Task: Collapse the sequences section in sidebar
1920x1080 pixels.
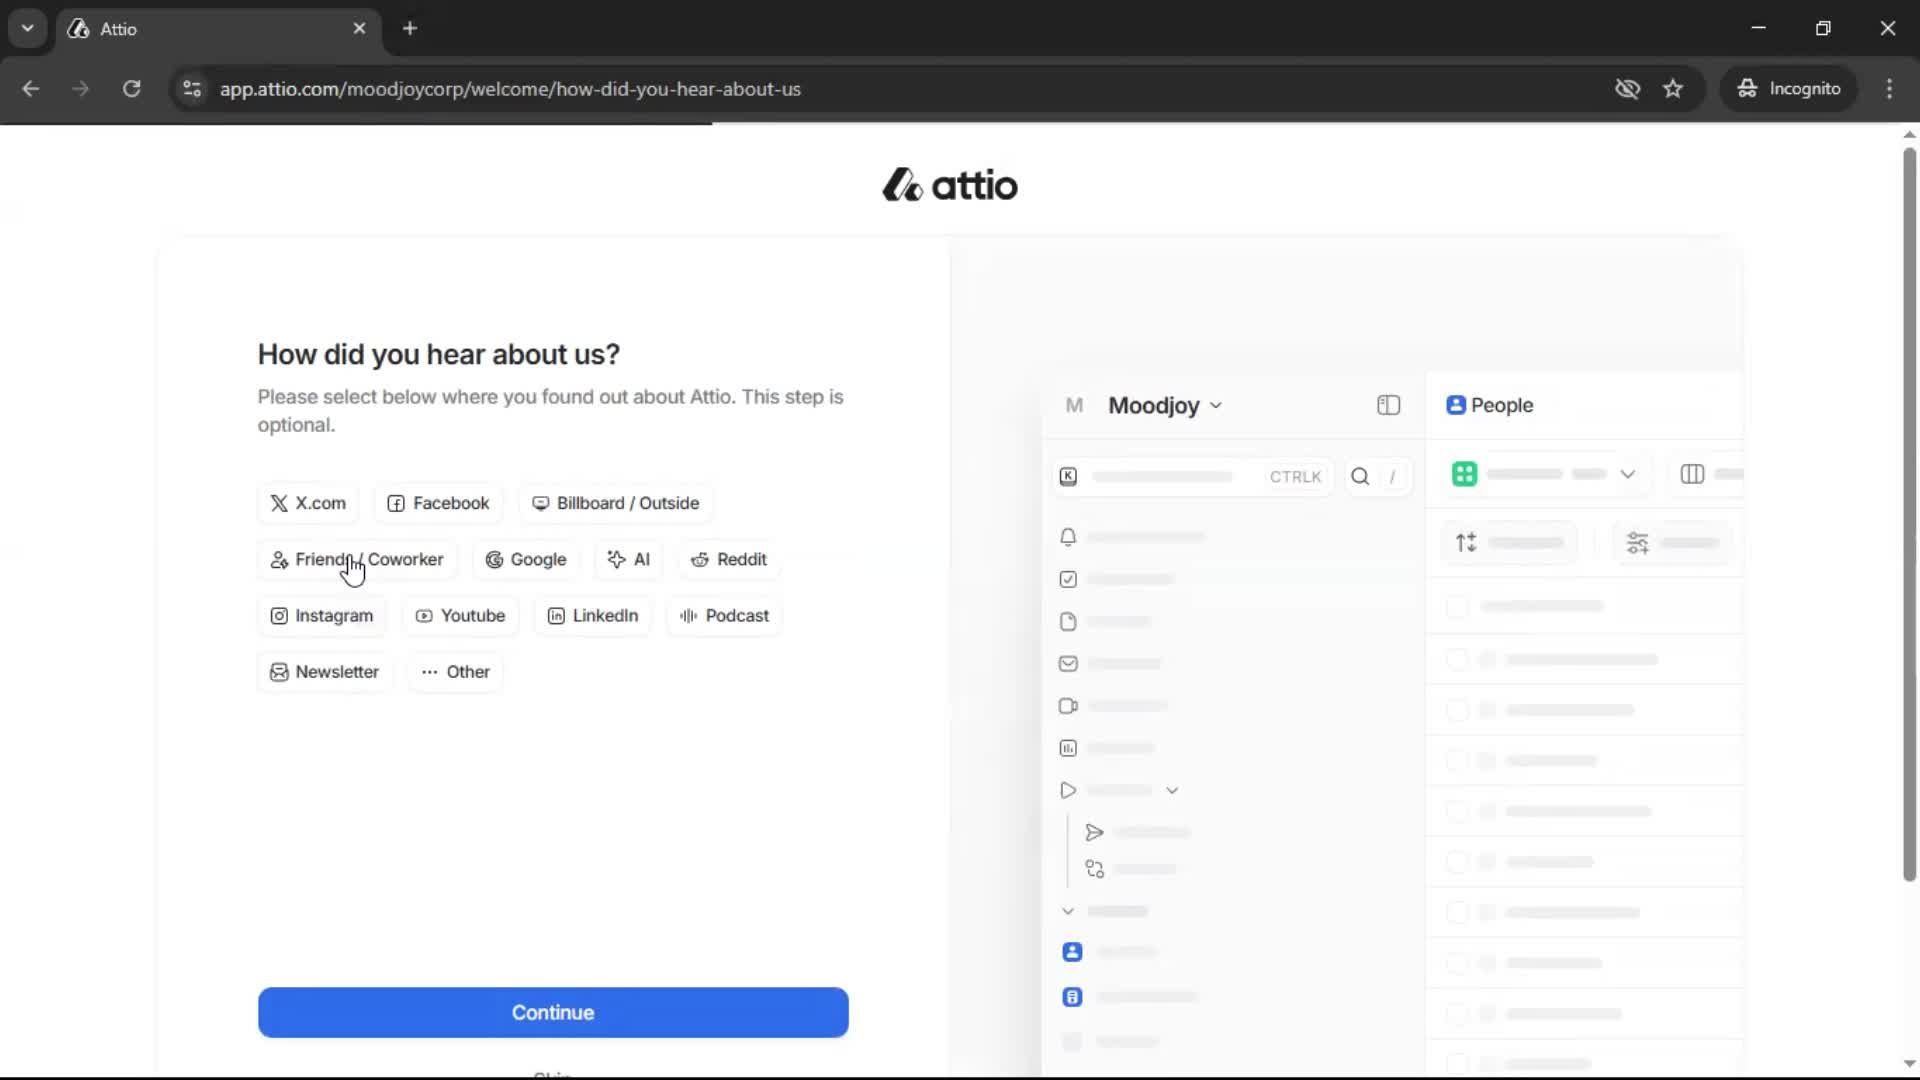Action: 1173,790
